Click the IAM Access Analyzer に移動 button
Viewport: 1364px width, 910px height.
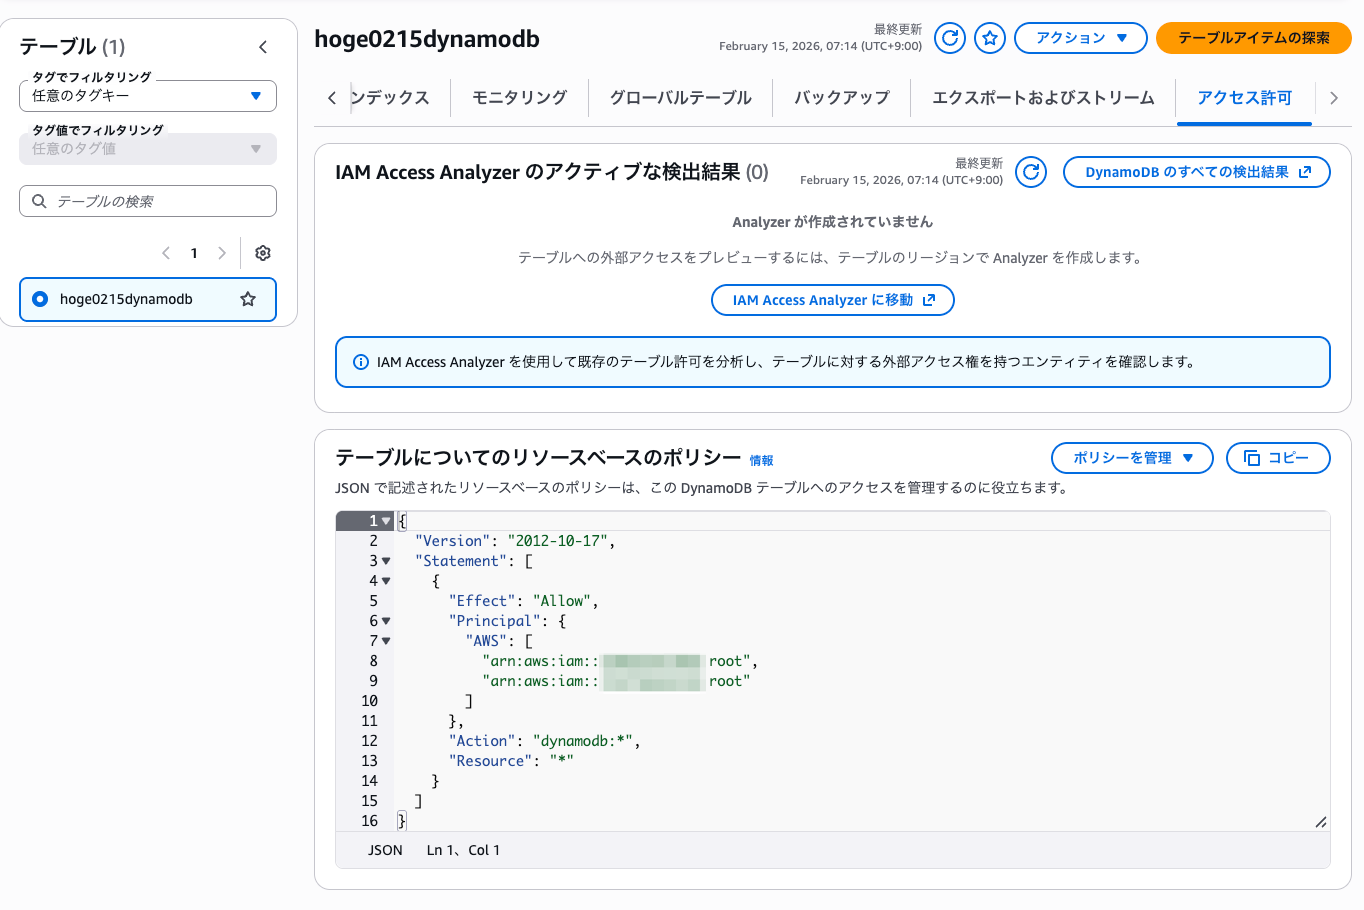(832, 300)
